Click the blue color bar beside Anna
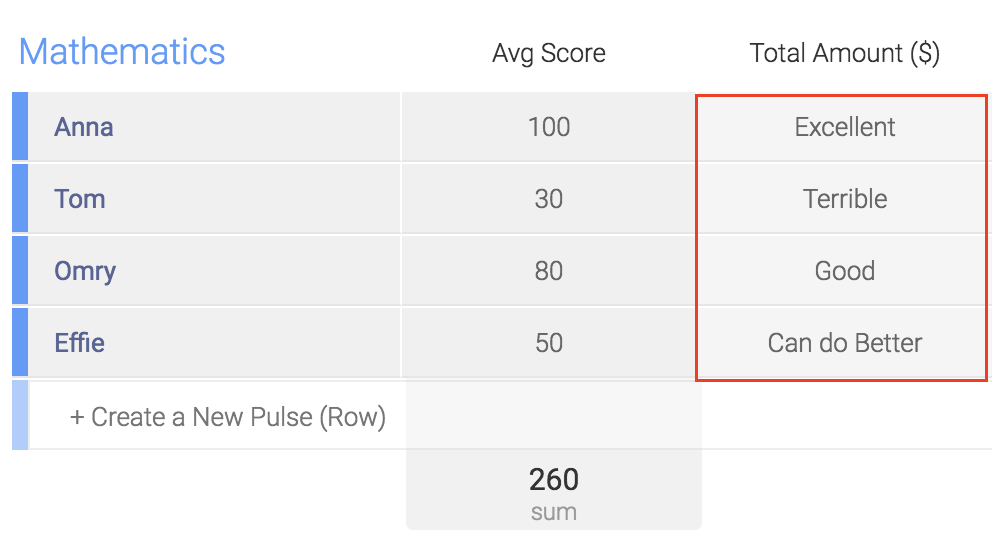Image resolution: width=992 pixels, height=550 pixels. pos(20,127)
